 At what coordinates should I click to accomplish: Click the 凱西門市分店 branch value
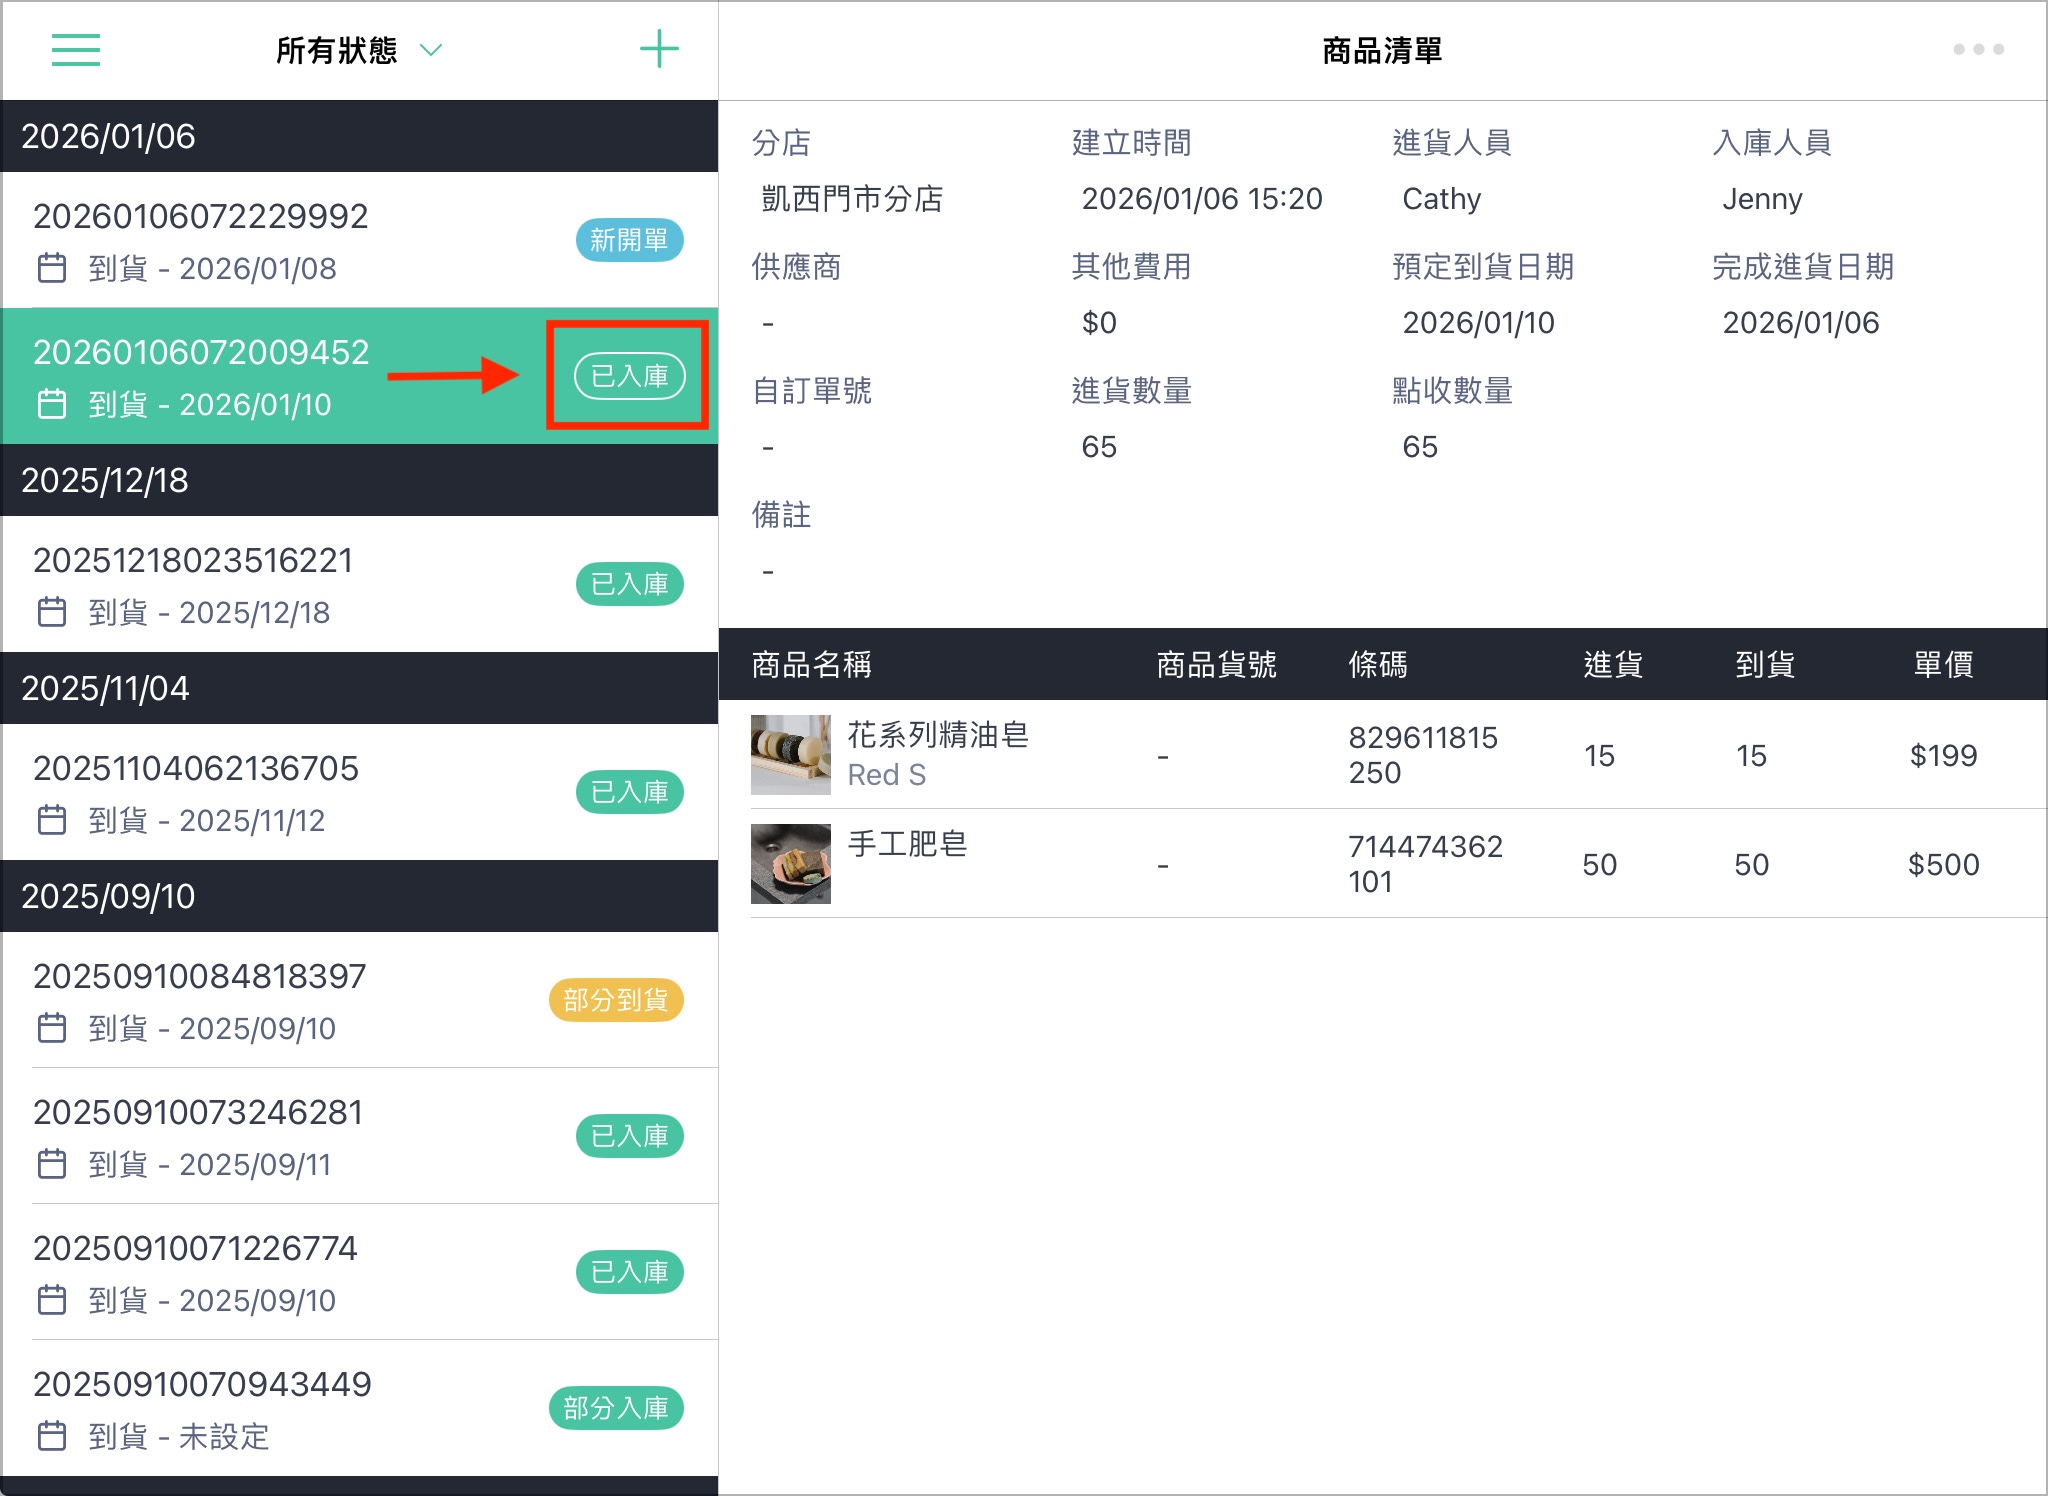(852, 199)
